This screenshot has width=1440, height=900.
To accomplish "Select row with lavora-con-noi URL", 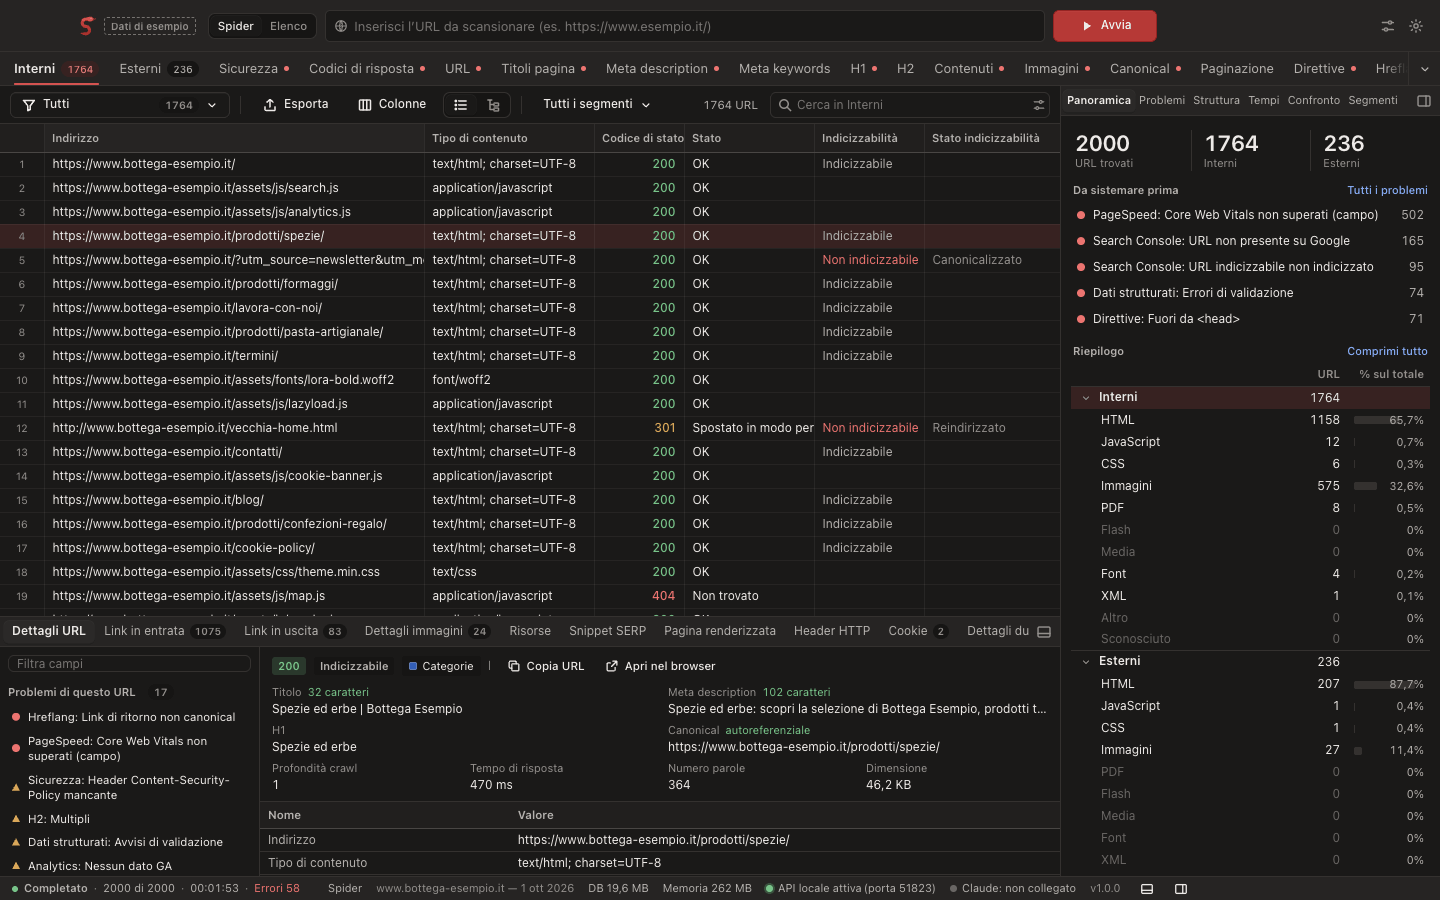I will (530, 308).
